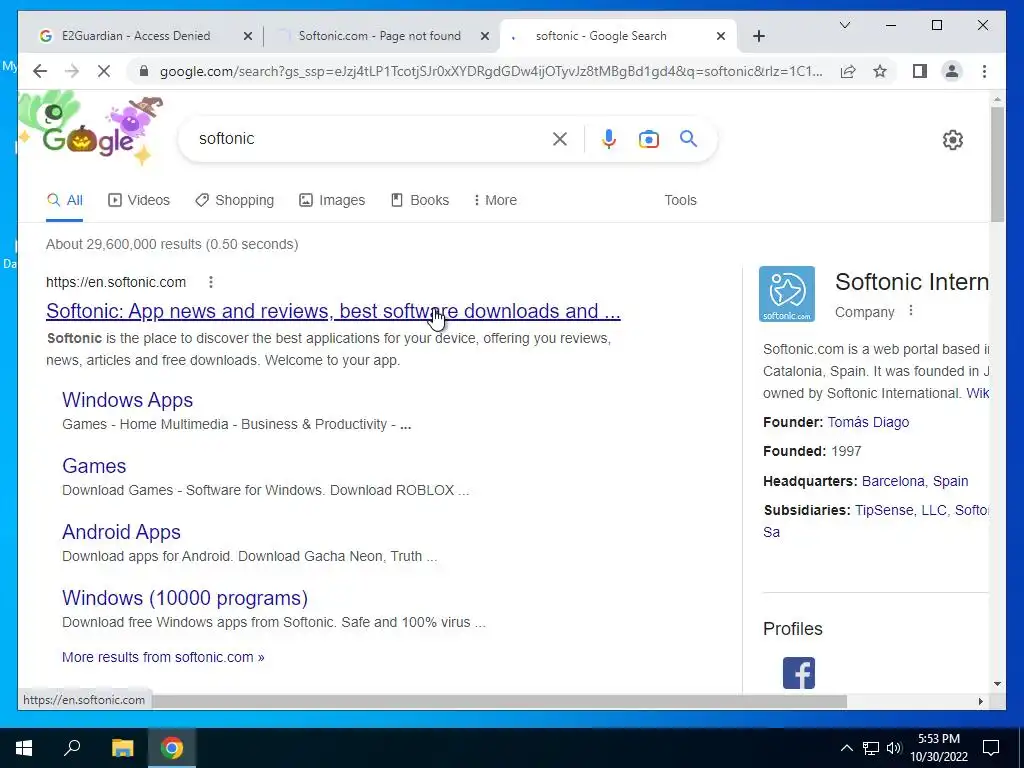Click inside the softonic search field
This screenshot has width=1024, height=768.
tap(369, 138)
